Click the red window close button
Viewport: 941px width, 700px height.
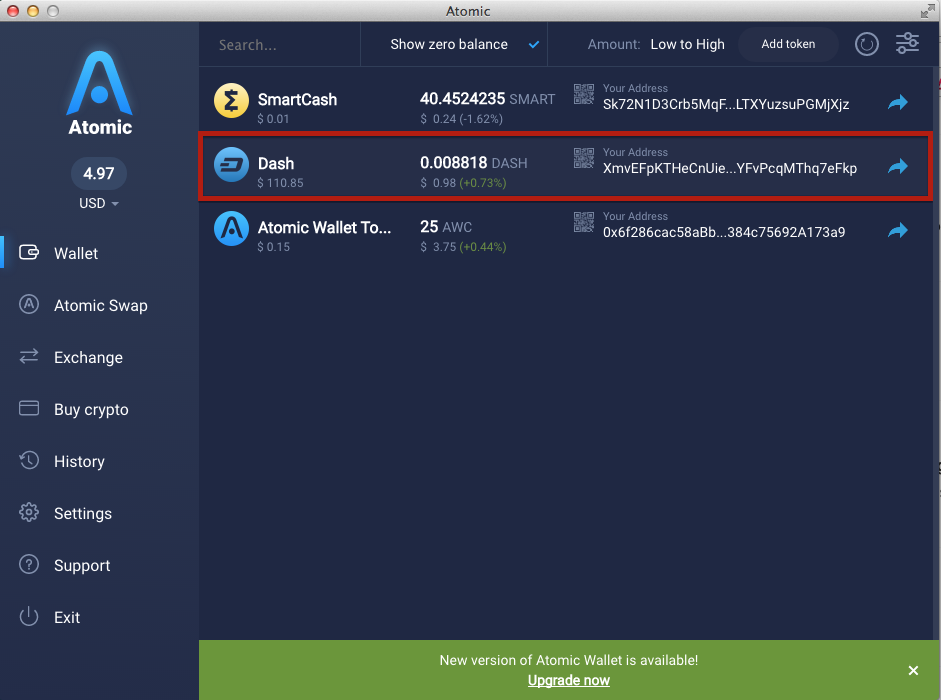click(13, 11)
